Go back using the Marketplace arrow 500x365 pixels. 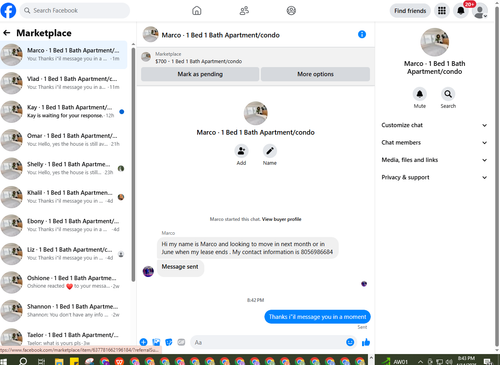pyautogui.click(x=6, y=33)
